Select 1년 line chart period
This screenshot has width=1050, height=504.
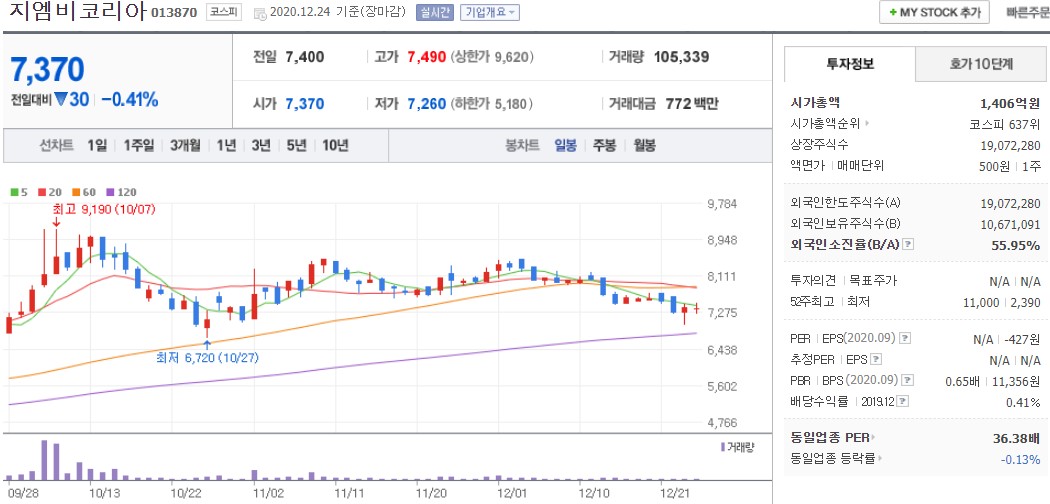tap(226, 145)
